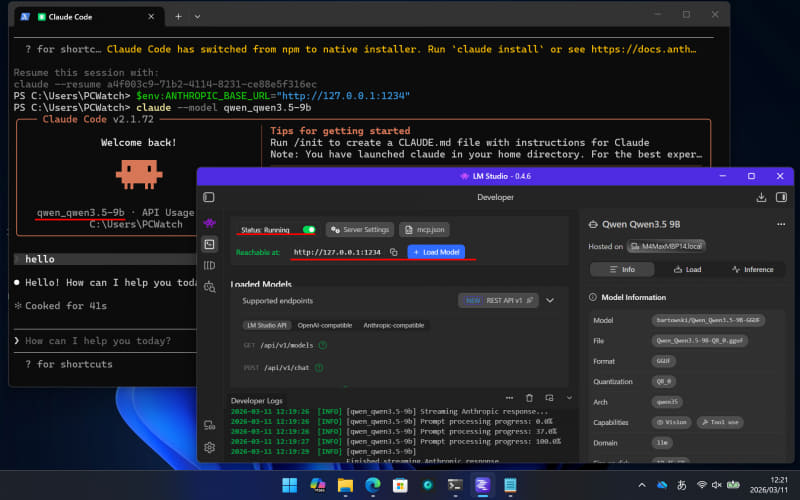Click the Qwen3.5-9B-Q8_0.gguf file chip
This screenshot has width=800, height=500.
click(x=699, y=341)
